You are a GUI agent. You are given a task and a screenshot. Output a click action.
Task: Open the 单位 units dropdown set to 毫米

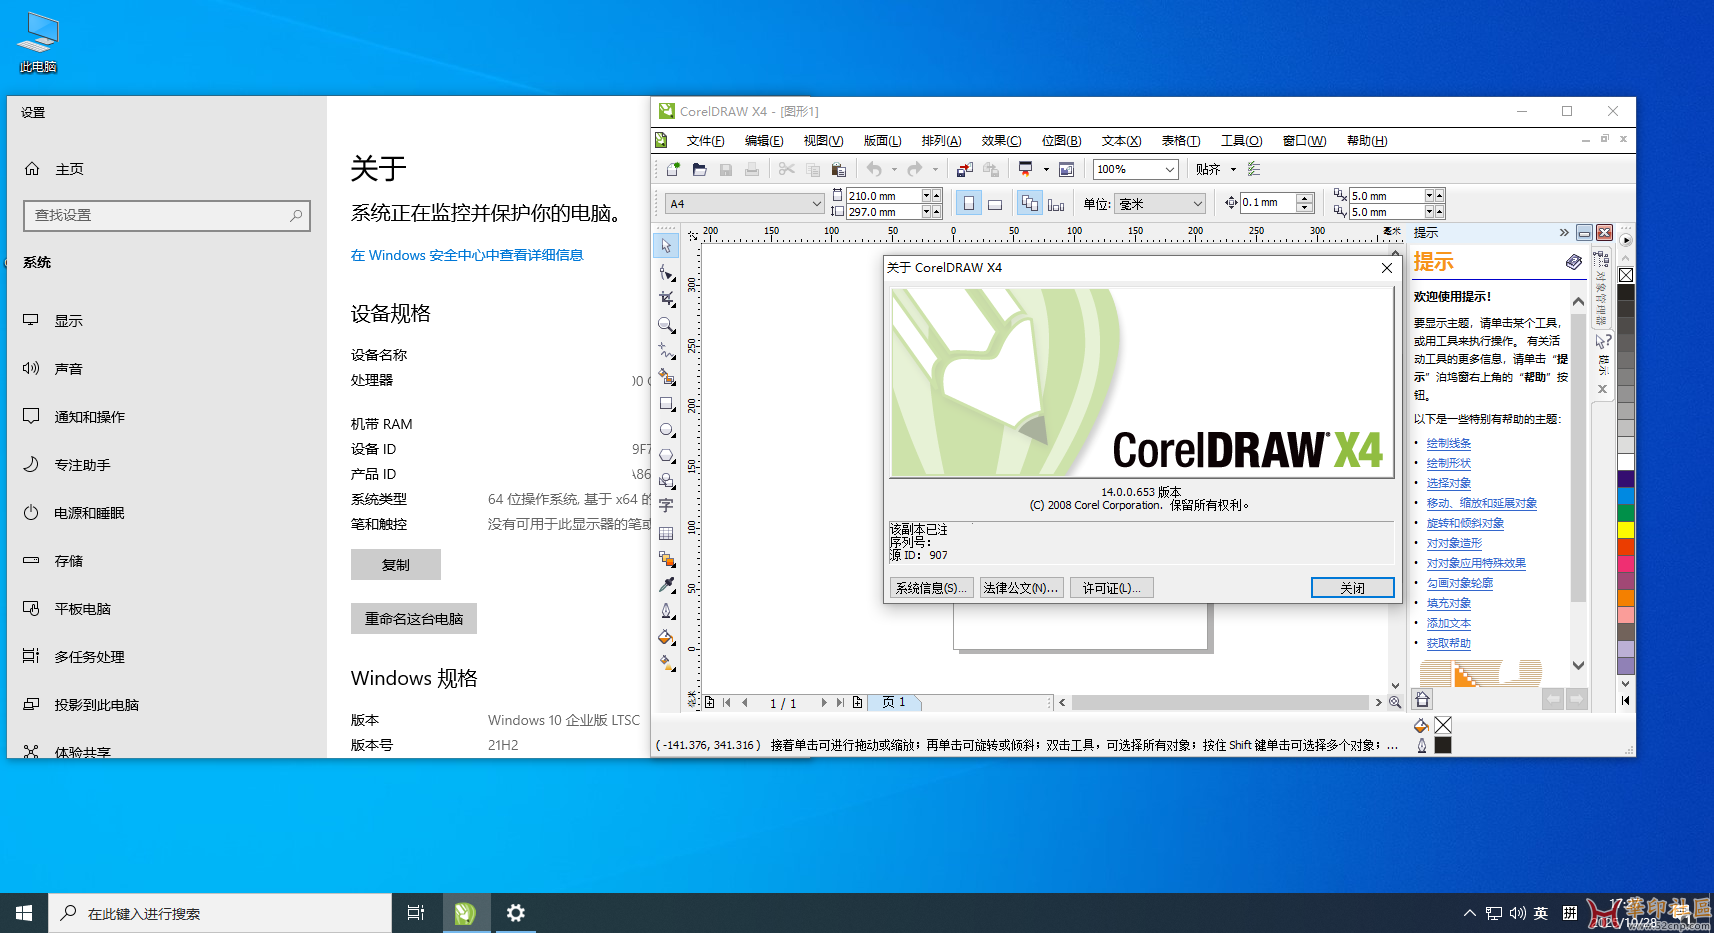point(1160,203)
